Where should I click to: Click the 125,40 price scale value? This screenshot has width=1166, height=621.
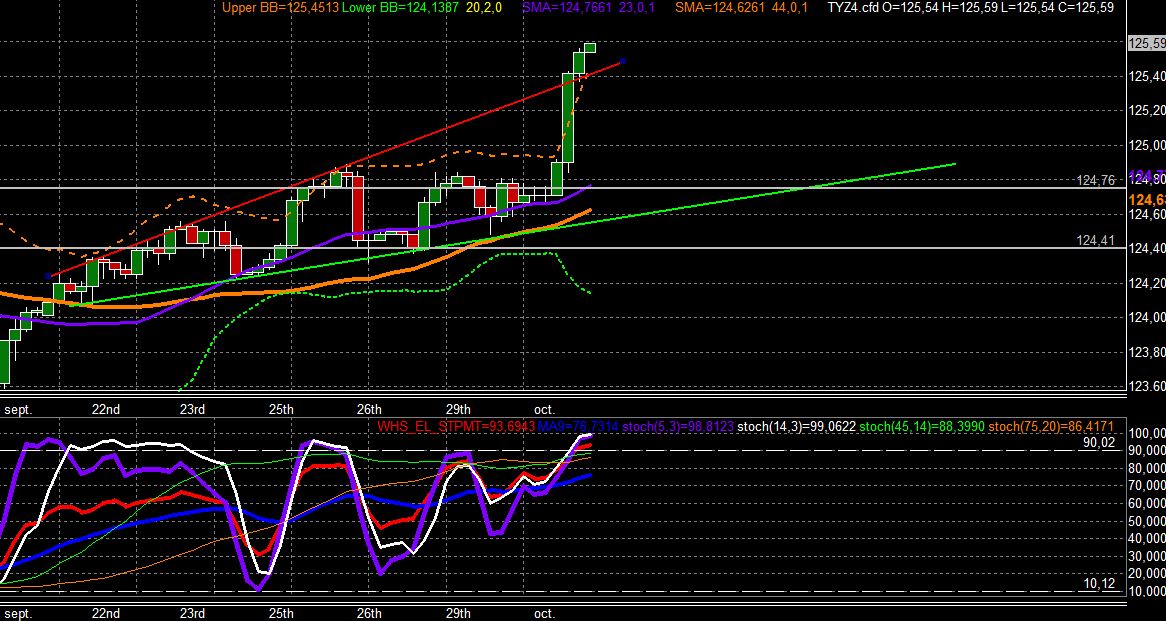coord(1147,77)
